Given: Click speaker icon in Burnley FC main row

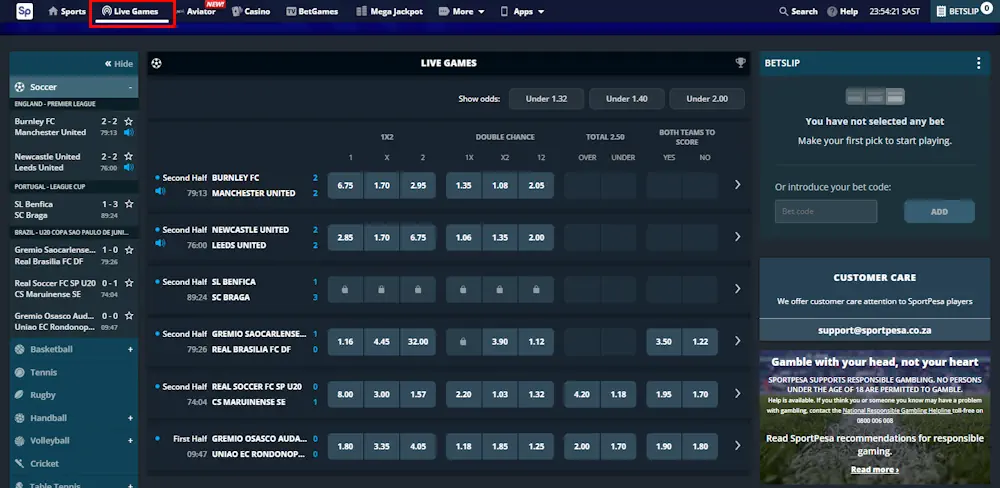Looking at the screenshot, I should [x=160, y=191].
